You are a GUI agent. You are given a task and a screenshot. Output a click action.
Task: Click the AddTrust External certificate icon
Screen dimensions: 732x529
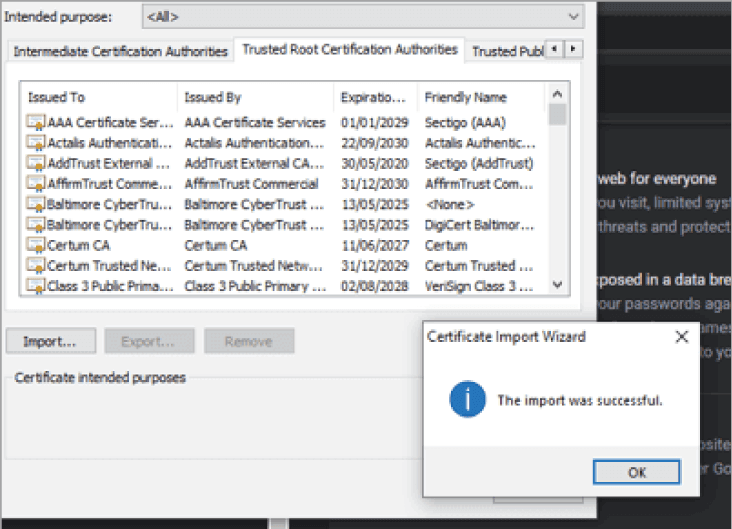[x=35, y=163]
